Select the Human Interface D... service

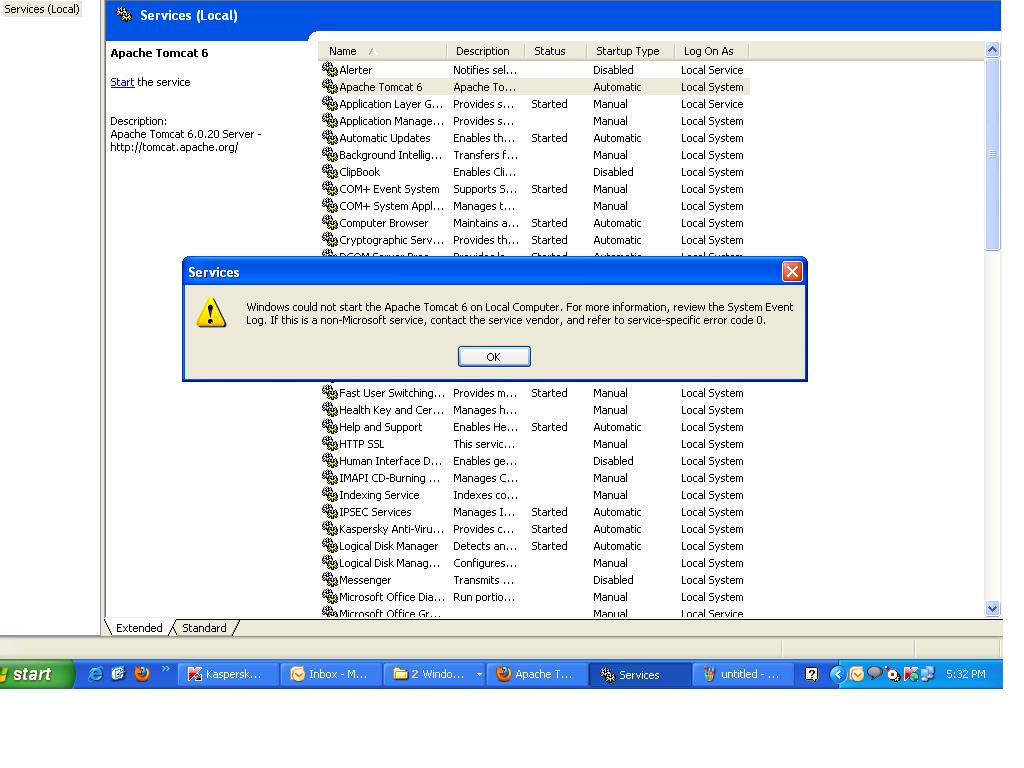[535, 461]
